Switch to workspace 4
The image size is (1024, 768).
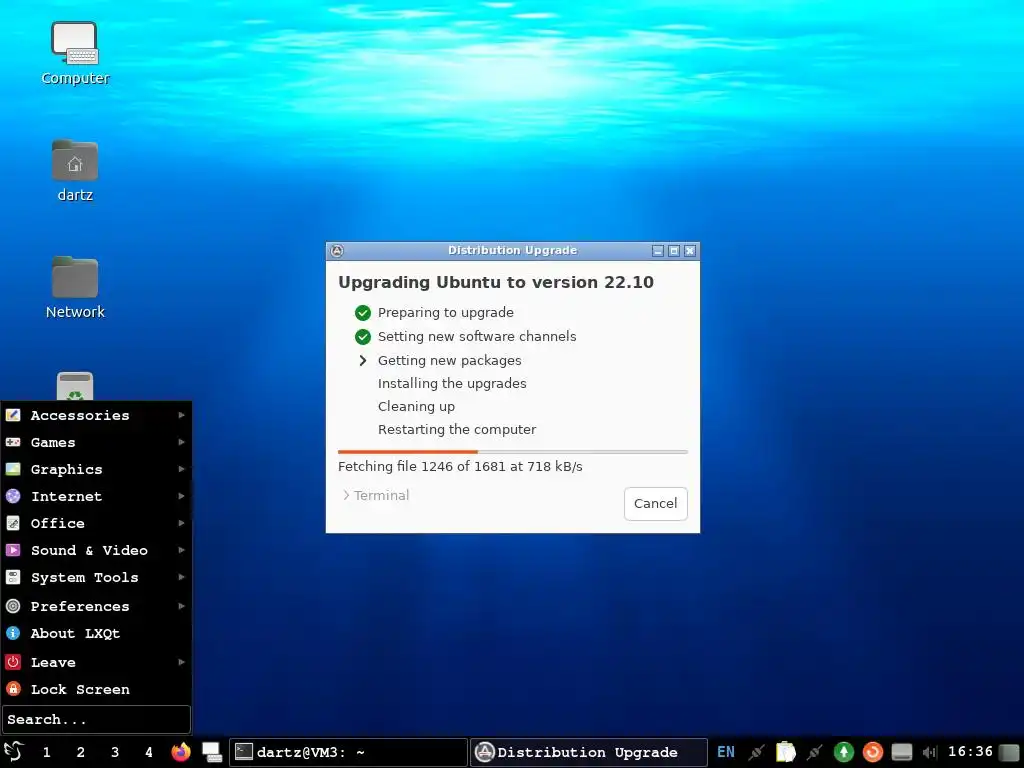coord(149,752)
